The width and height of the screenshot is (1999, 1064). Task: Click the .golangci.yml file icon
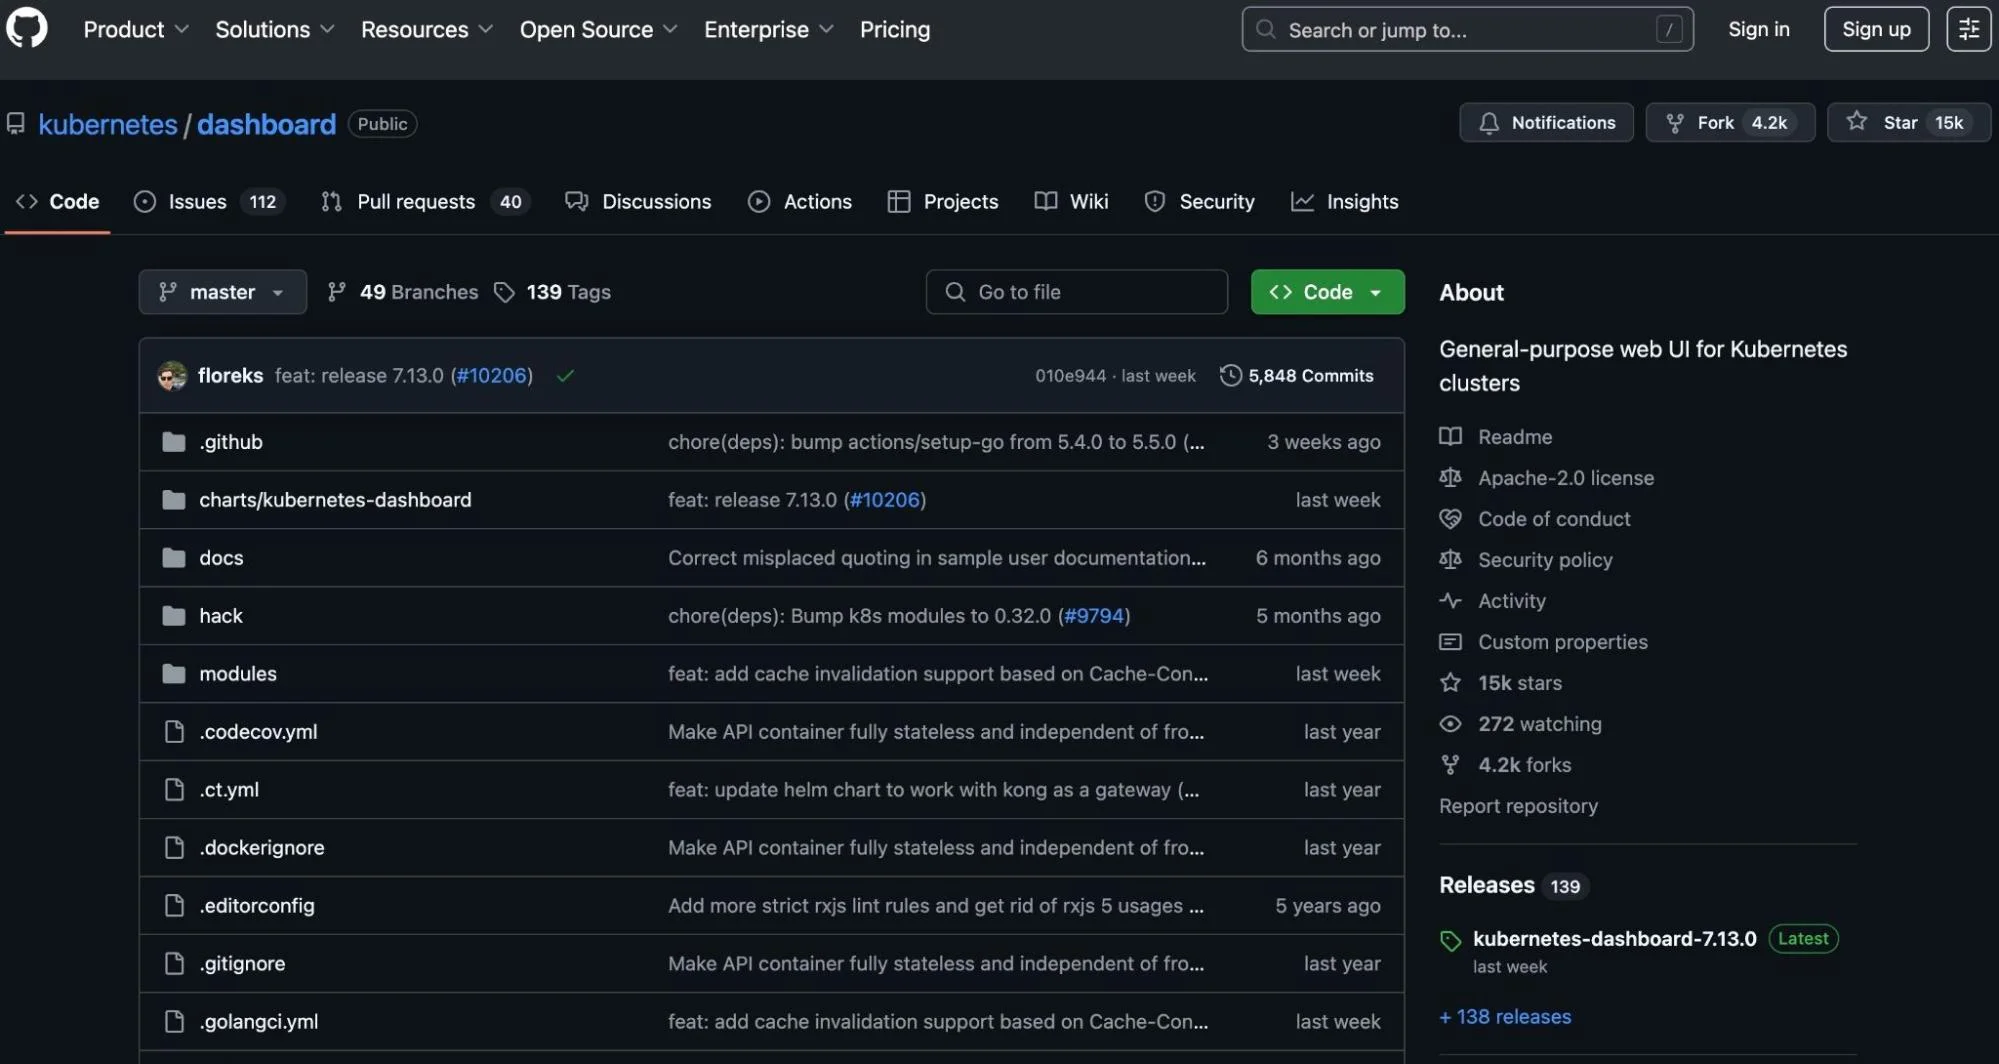click(x=174, y=1022)
